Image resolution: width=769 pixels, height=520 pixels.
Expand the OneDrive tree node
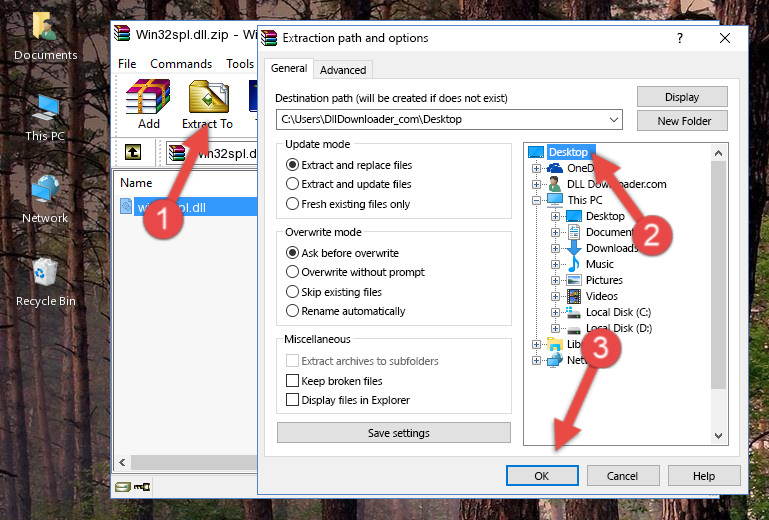coord(537,168)
